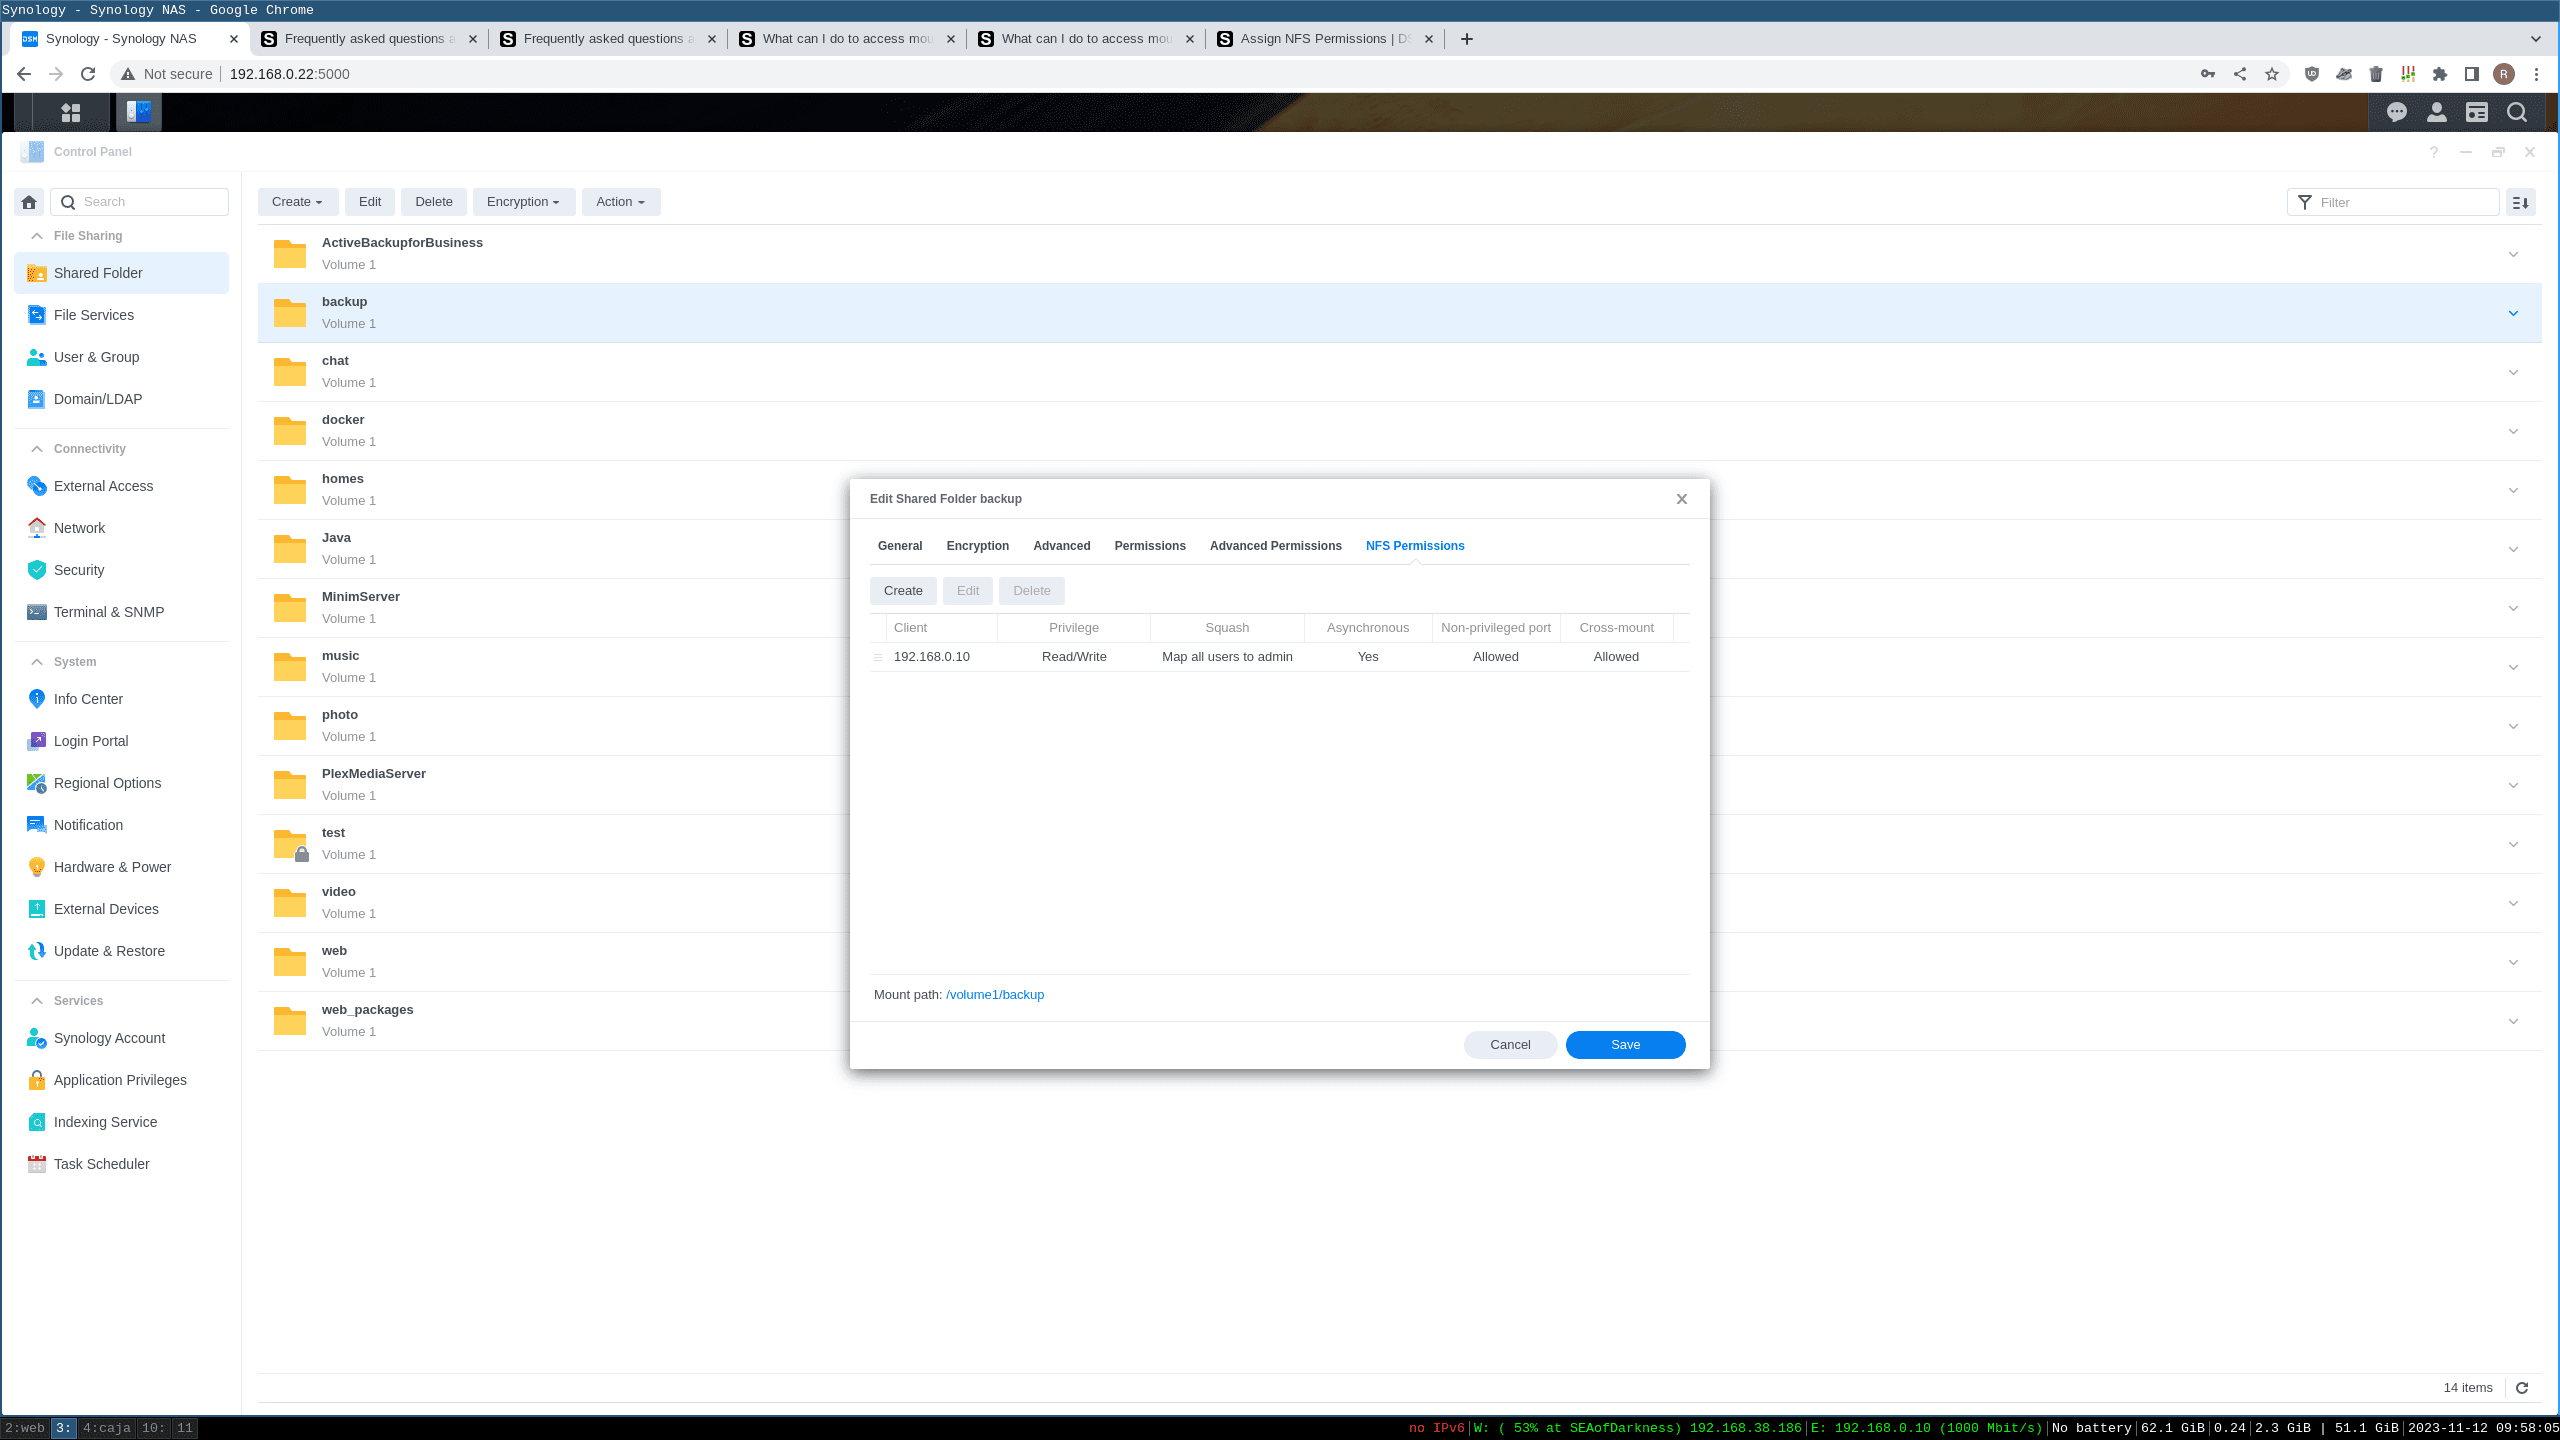Save the shared folder changes
This screenshot has width=2560, height=1440.
[1625, 1045]
